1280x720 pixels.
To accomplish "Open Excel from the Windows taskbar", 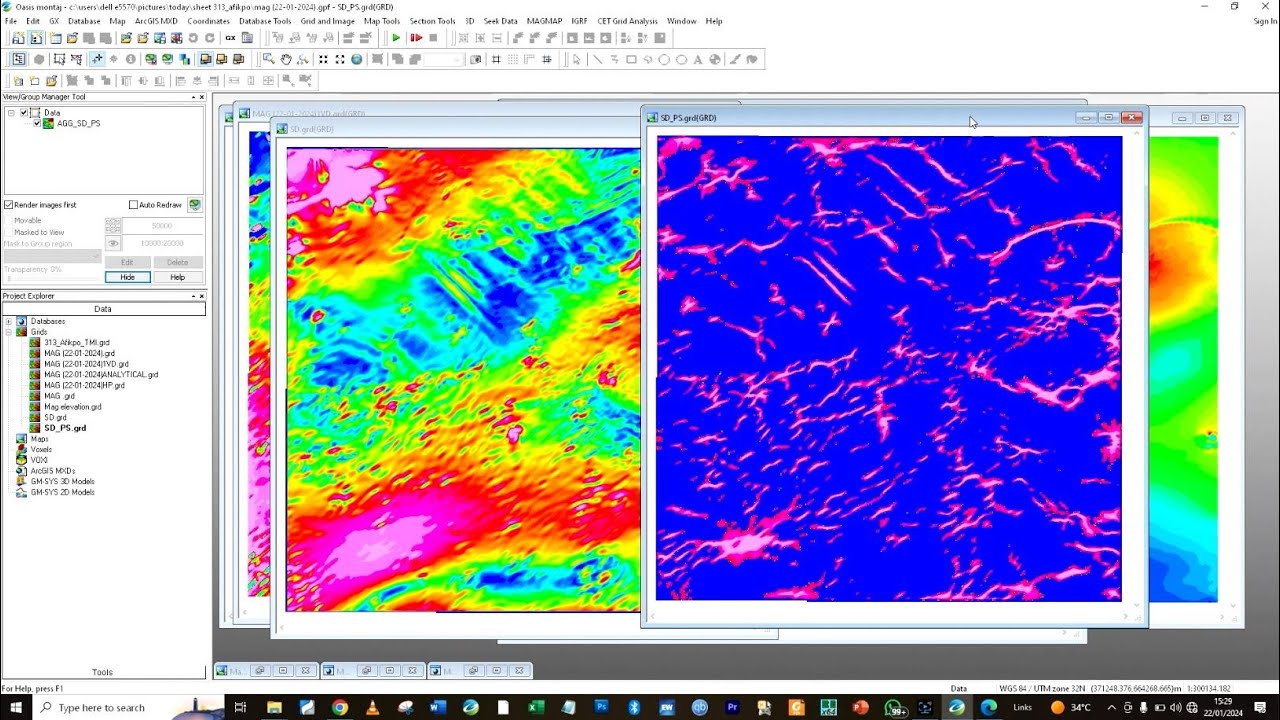I will tap(536, 707).
